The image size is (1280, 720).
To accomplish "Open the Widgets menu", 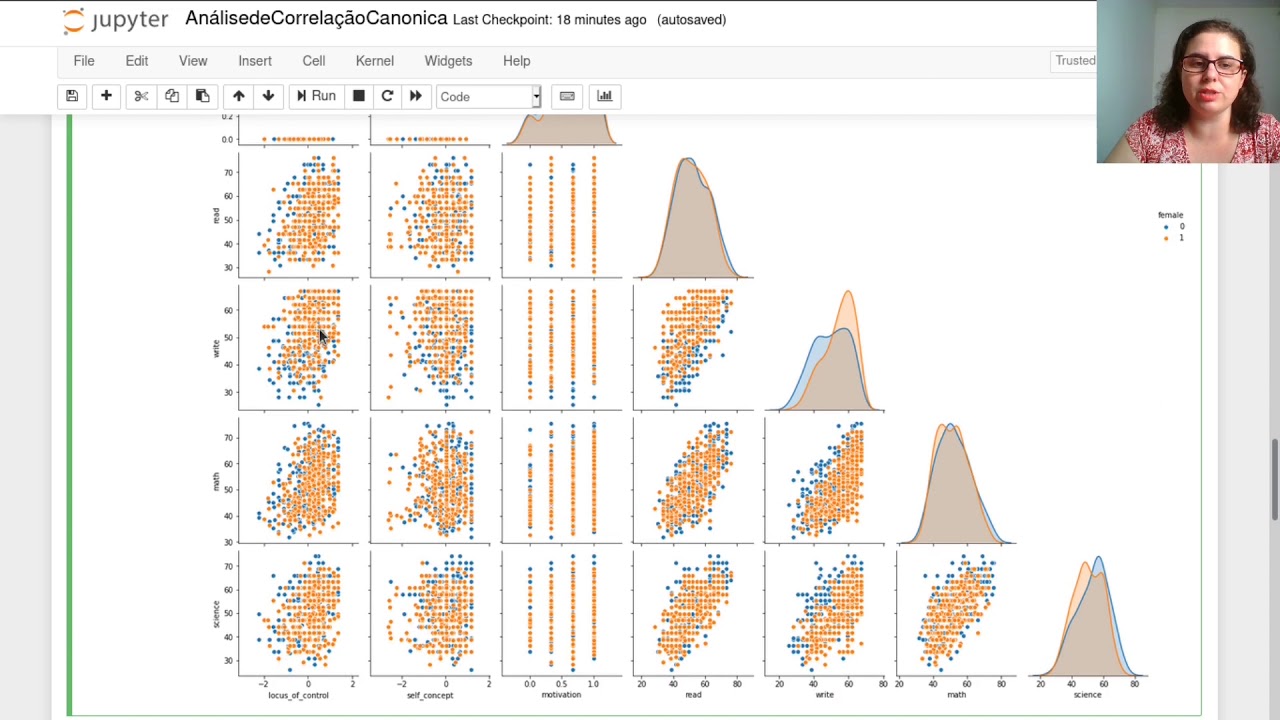I will click(x=448, y=61).
